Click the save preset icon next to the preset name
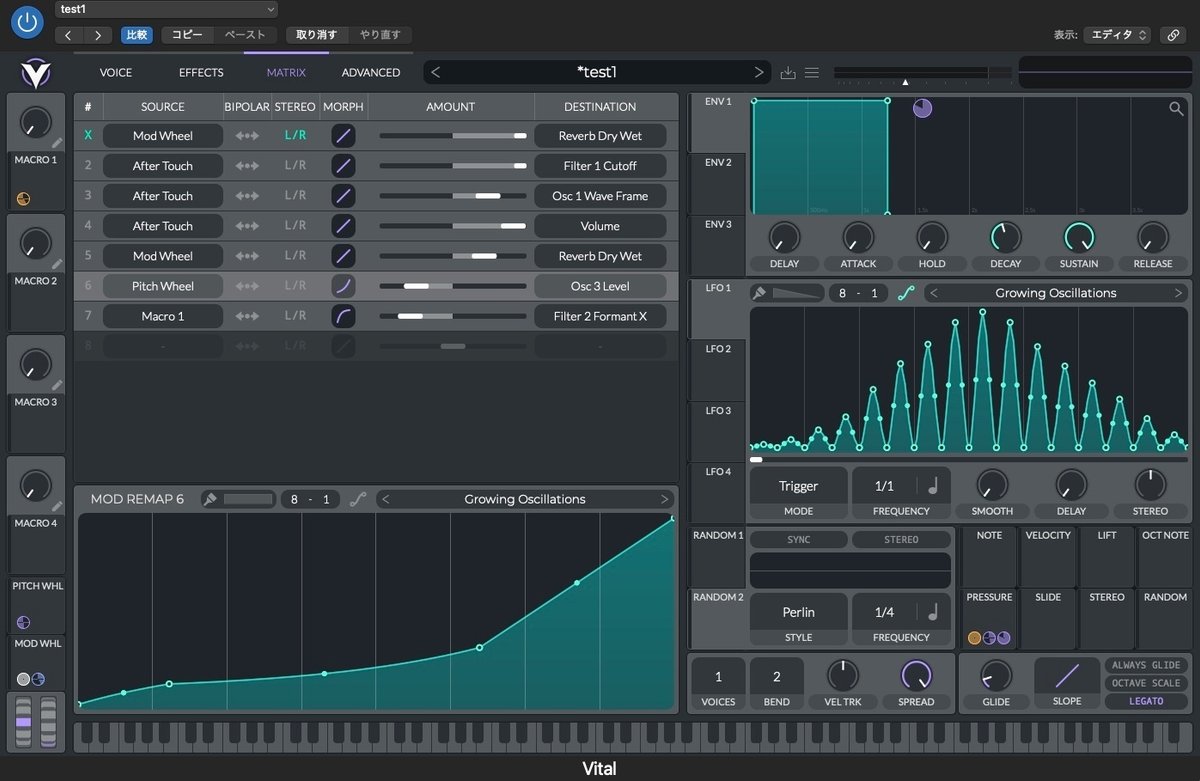 [788, 72]
